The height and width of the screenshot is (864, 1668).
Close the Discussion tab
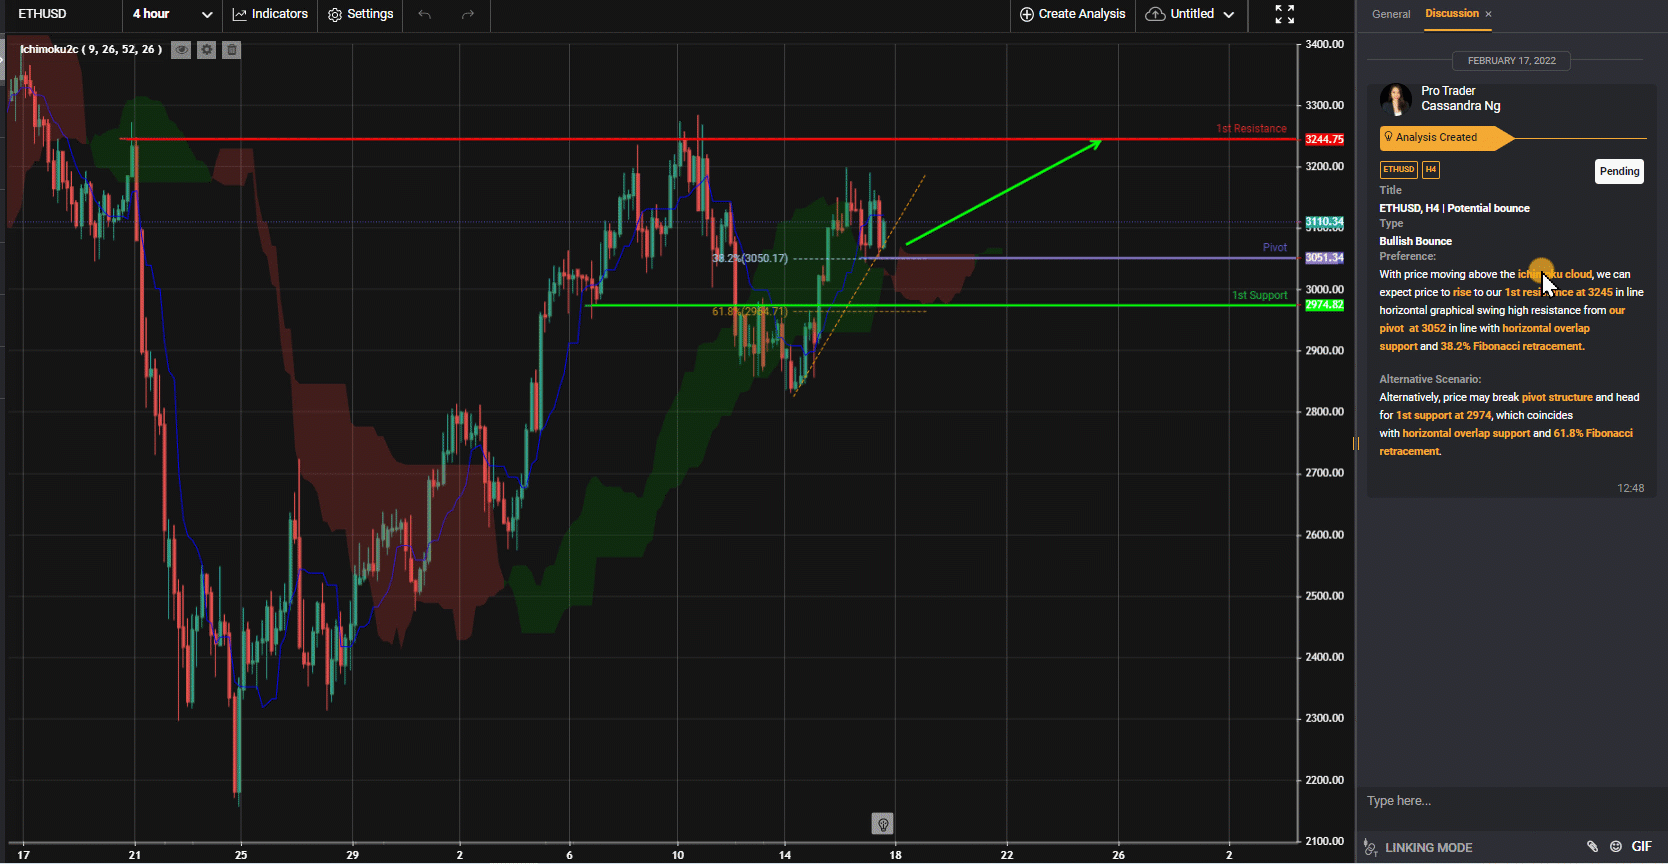click(1488, 14)
